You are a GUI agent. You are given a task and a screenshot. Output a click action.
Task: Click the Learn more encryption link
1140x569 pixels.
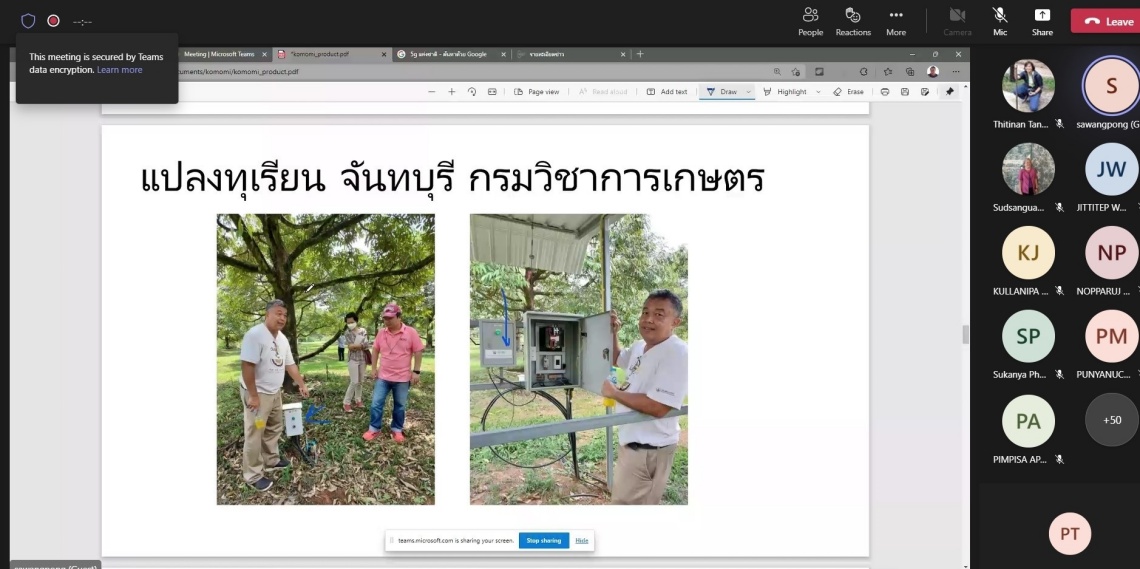120,70
